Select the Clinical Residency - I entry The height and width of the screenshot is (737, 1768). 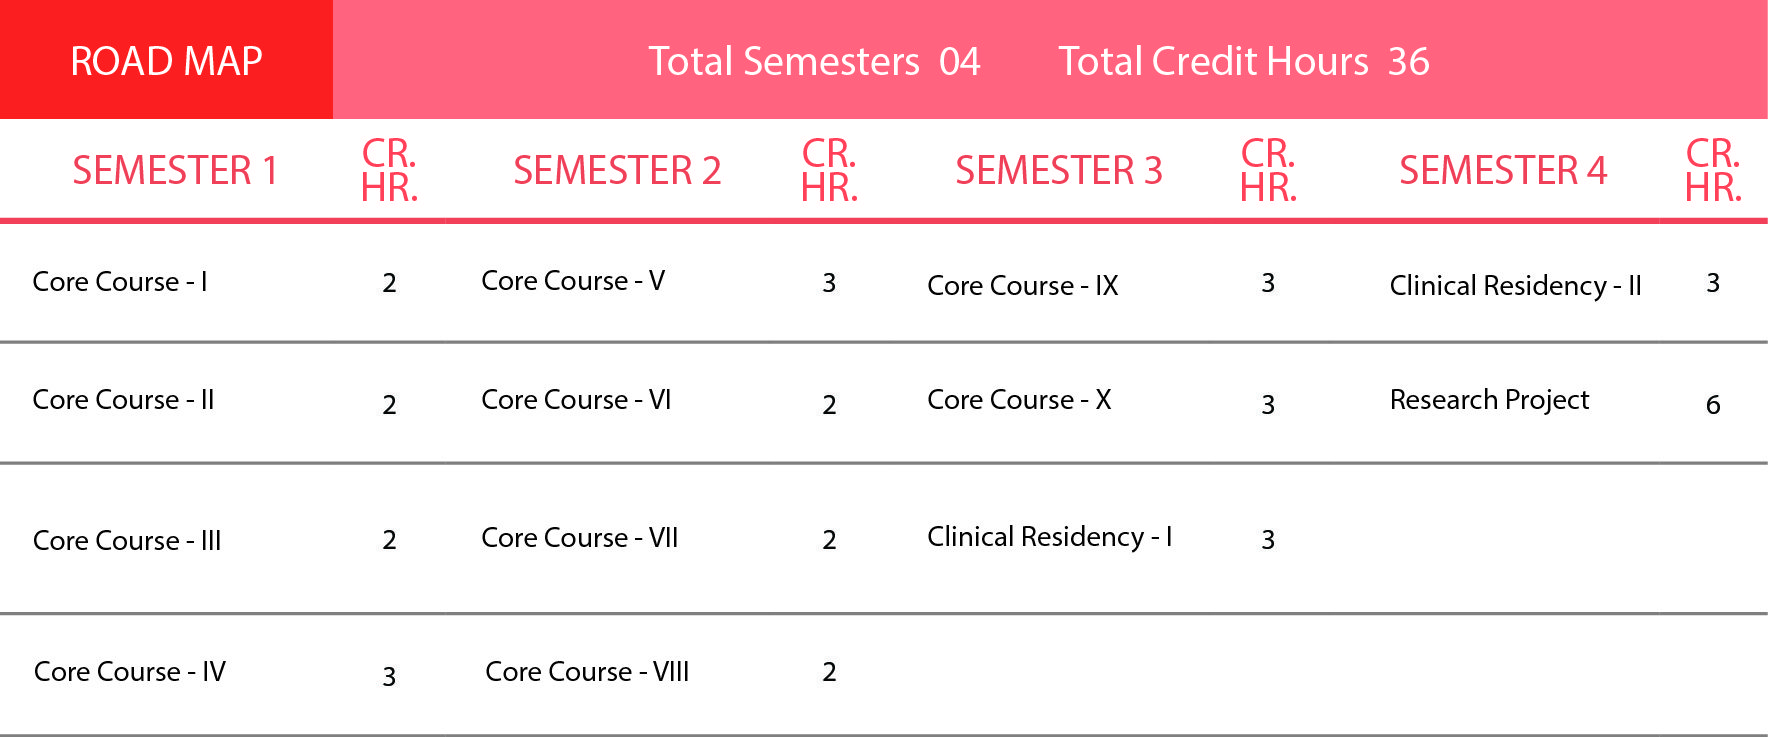click(1050, 537)
